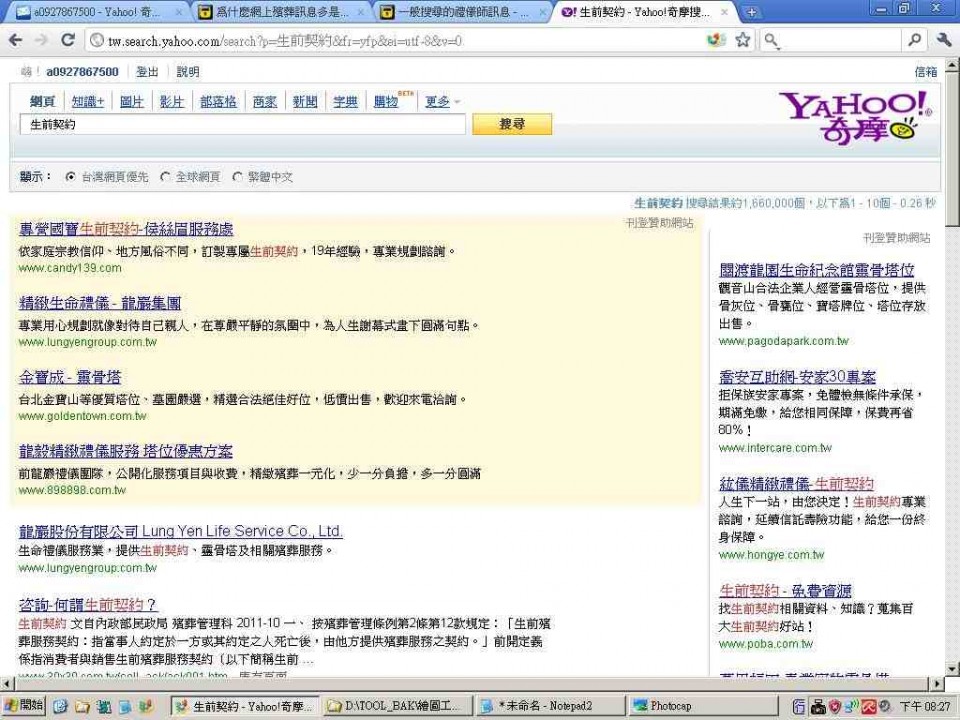Reload the page with the refresh icon
This screenshot has width=960, height=720.
pyautogui.click(x=68, y=40)
